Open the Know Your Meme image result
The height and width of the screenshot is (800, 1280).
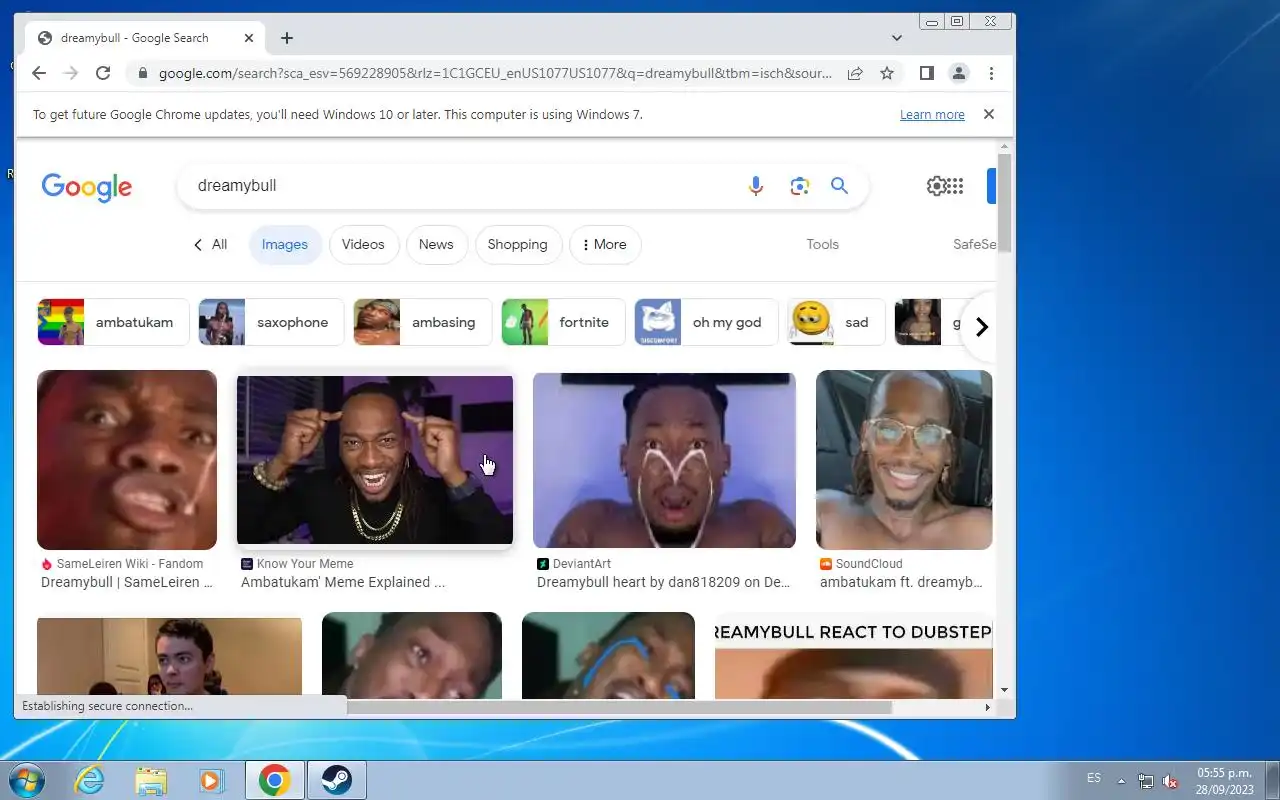click(375, 460)
